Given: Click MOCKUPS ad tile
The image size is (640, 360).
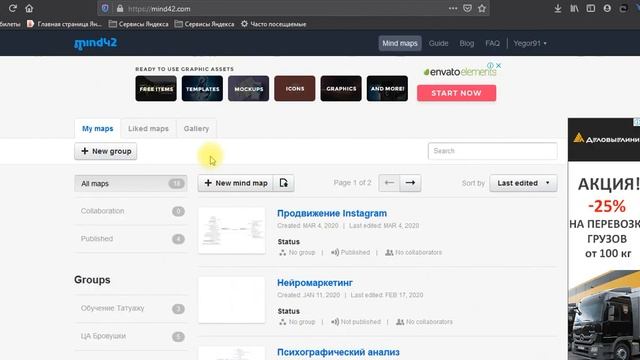Looking at the screenshot, I should click(x=249, y=88).
